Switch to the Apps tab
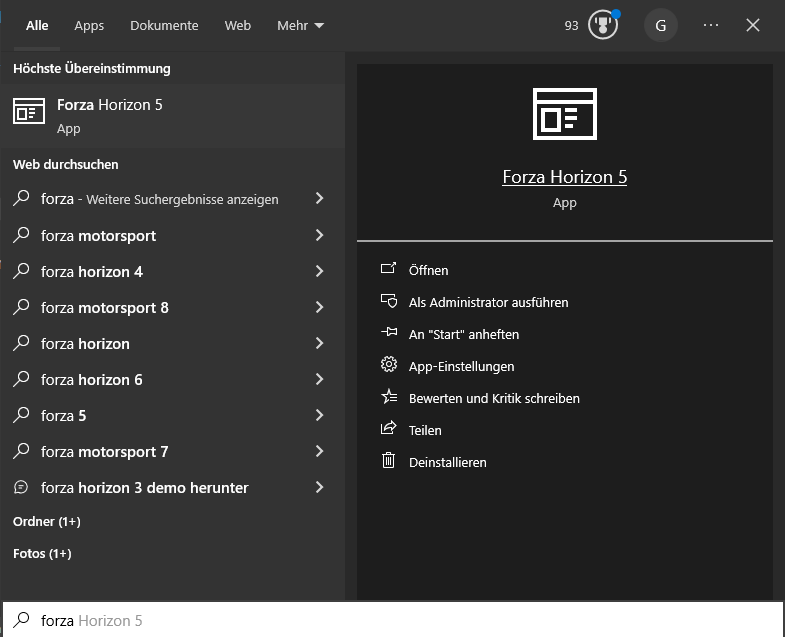785x637 pixels. [x=89, y=25]
